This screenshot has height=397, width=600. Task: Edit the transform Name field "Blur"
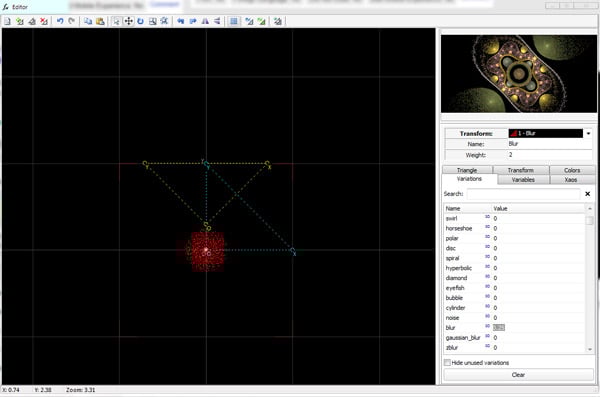point(549,144)
